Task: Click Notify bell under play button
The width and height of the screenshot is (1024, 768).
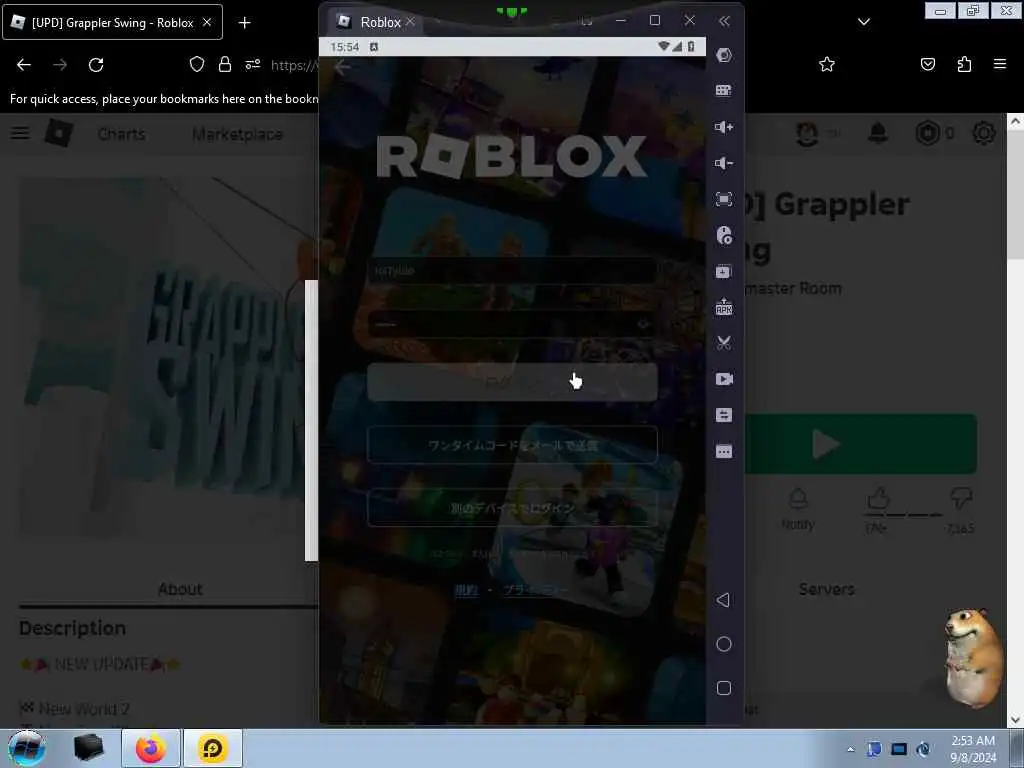Action: click(x=798, y=509)
